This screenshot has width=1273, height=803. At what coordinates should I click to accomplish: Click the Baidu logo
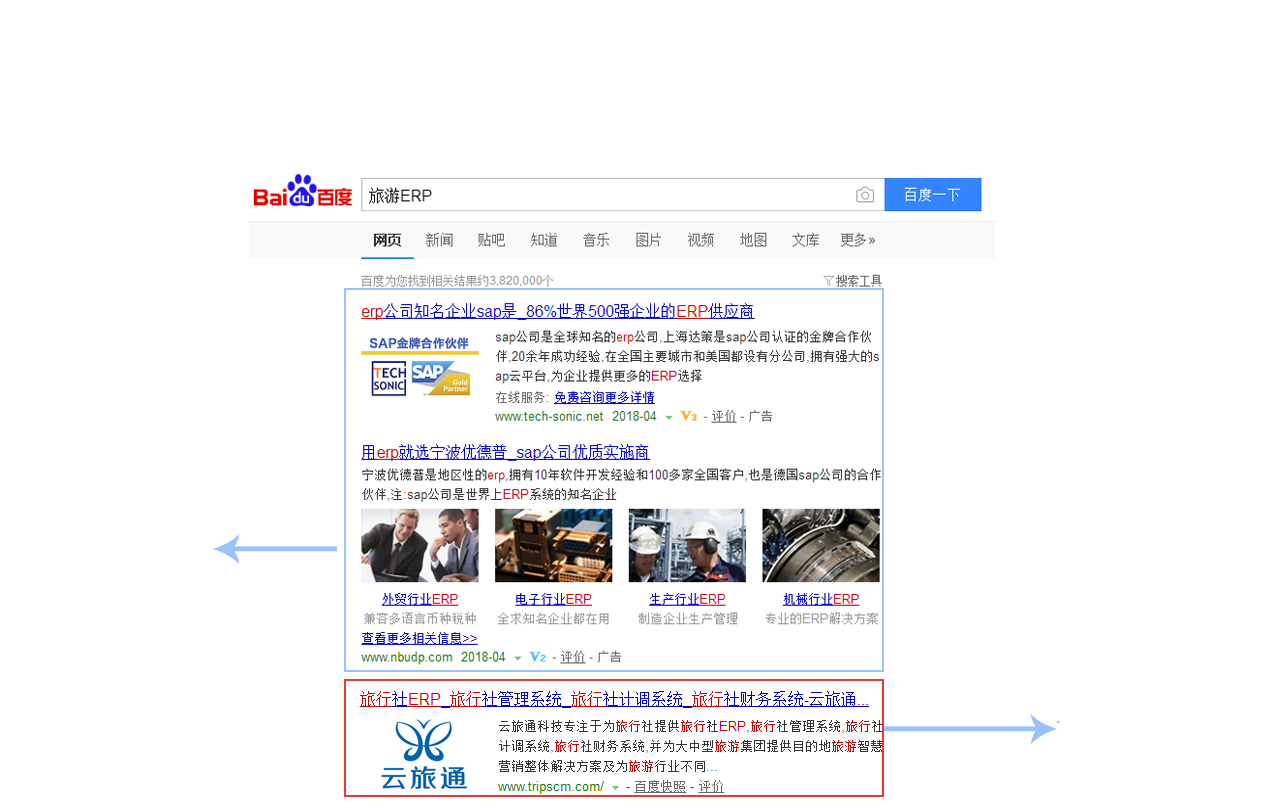click(x=303, y=191)
